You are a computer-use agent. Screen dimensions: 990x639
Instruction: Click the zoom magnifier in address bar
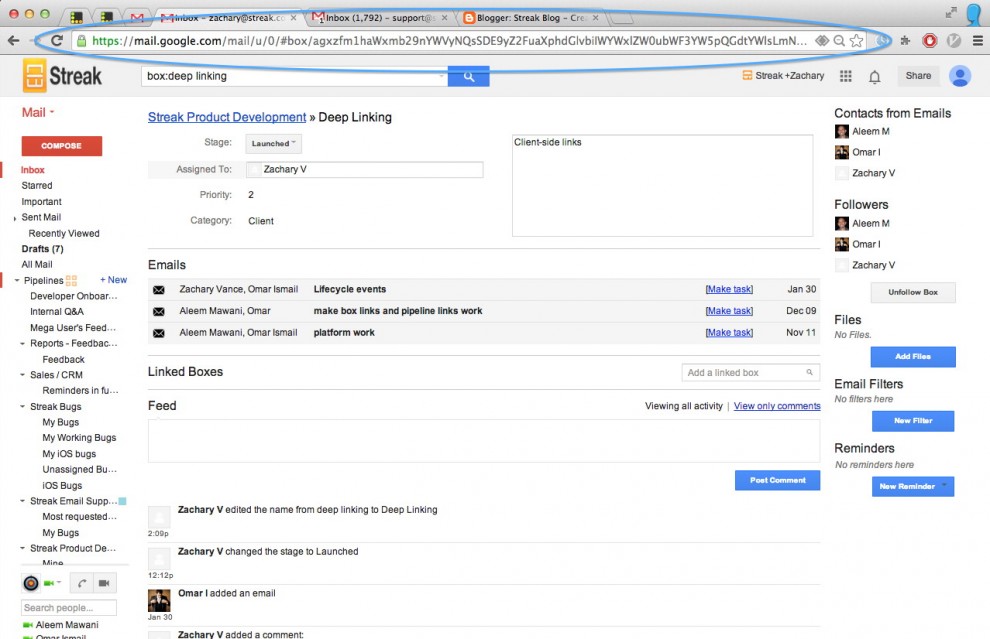[838, 41]
